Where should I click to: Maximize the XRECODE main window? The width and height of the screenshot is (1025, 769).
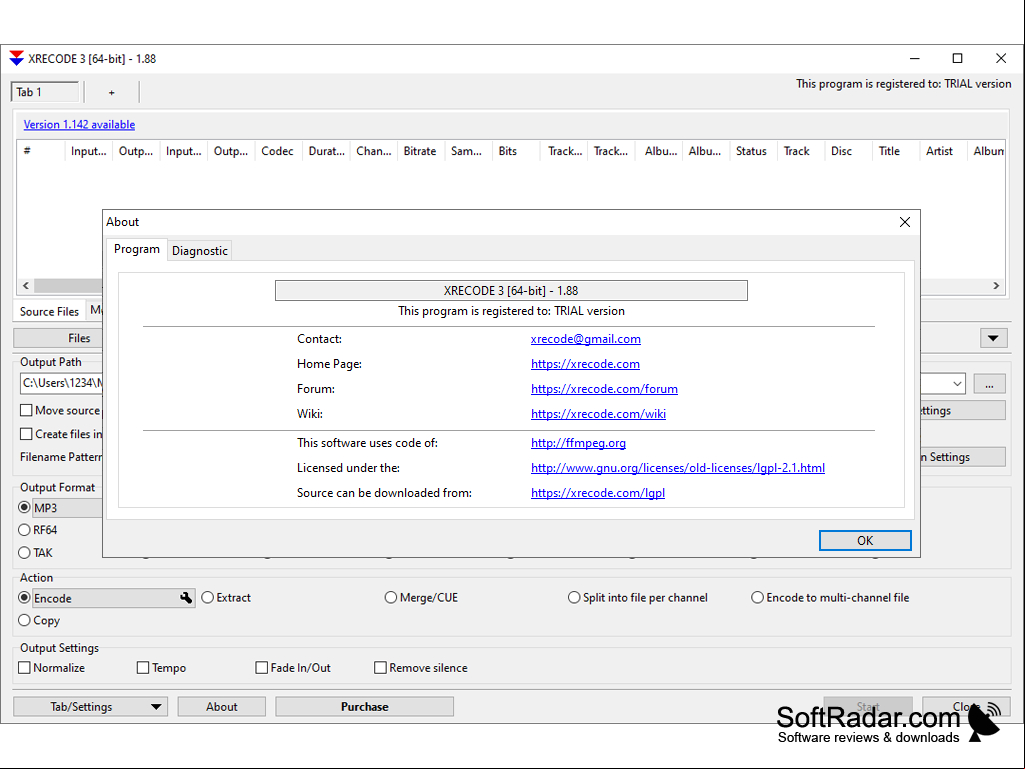click(x=957, y=58)
